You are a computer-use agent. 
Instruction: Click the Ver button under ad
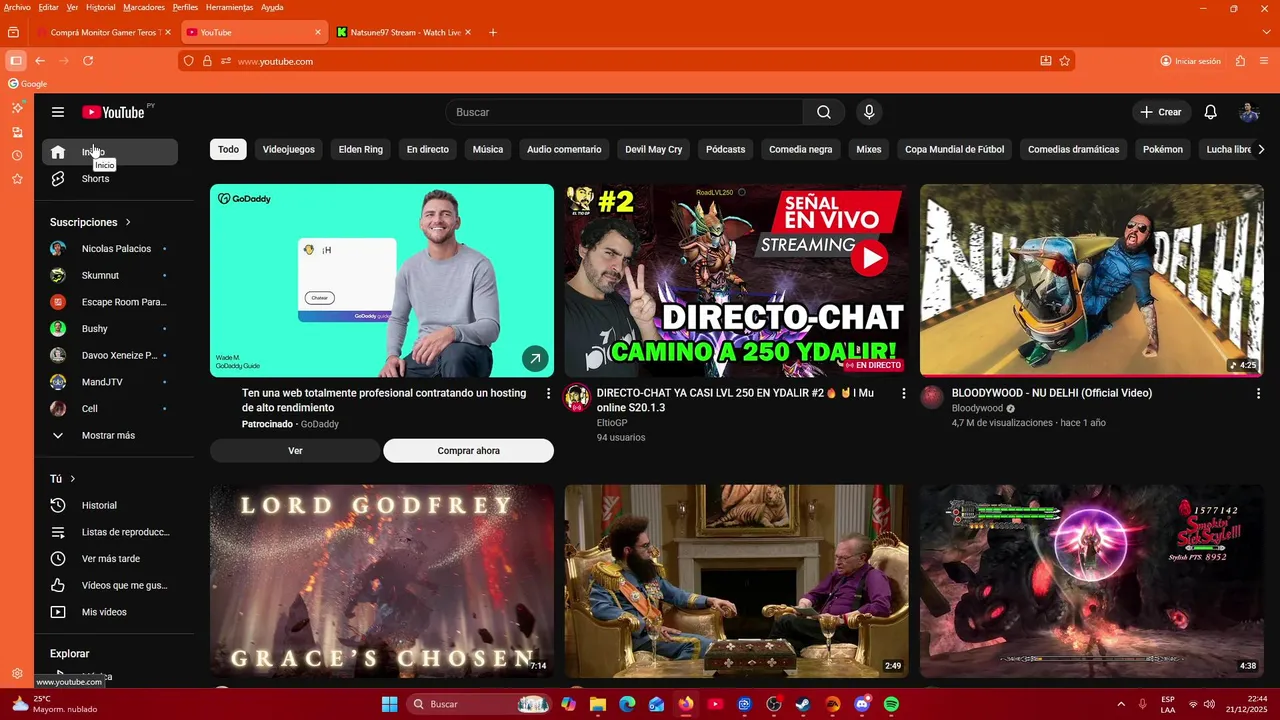coord(295,451)
